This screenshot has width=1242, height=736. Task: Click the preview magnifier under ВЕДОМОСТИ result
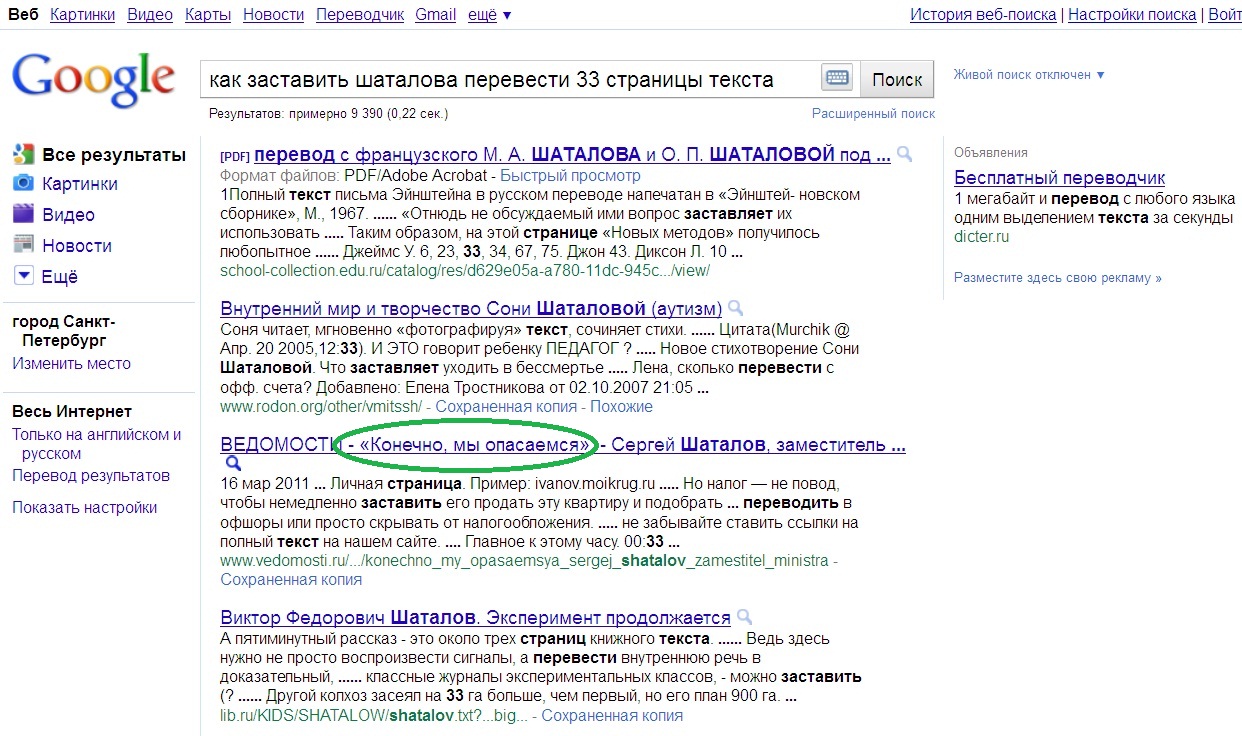coord(233,464)
